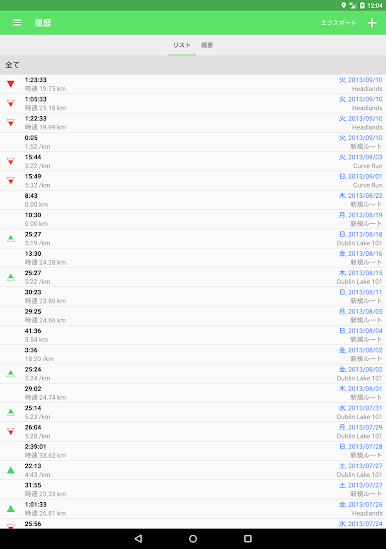Viewport: 386px width, 549px height.
Task: Tap the battery icon in status bar
Action: pos(362,5)
